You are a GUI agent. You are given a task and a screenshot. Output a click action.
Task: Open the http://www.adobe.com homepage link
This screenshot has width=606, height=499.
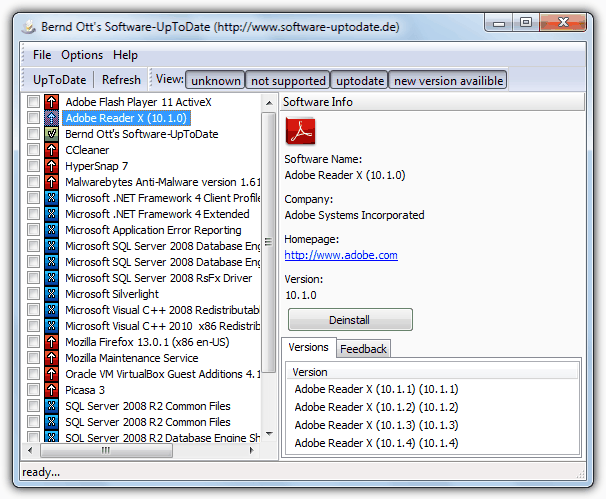pyautogui.click(x=341, y=255)
